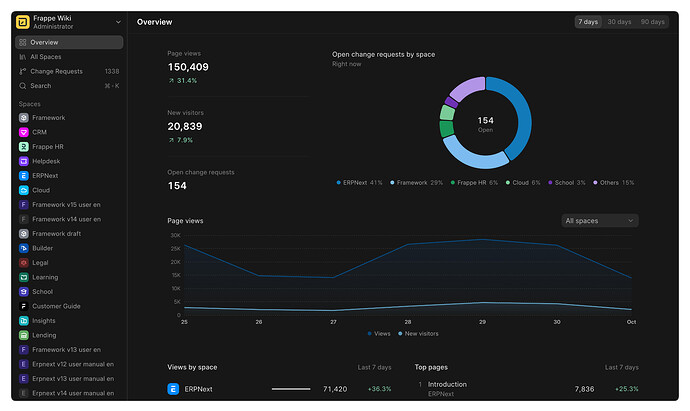The image size is (690, 411).
Task: Click the 7,836 Introduction views value
Action: (584, 389)
